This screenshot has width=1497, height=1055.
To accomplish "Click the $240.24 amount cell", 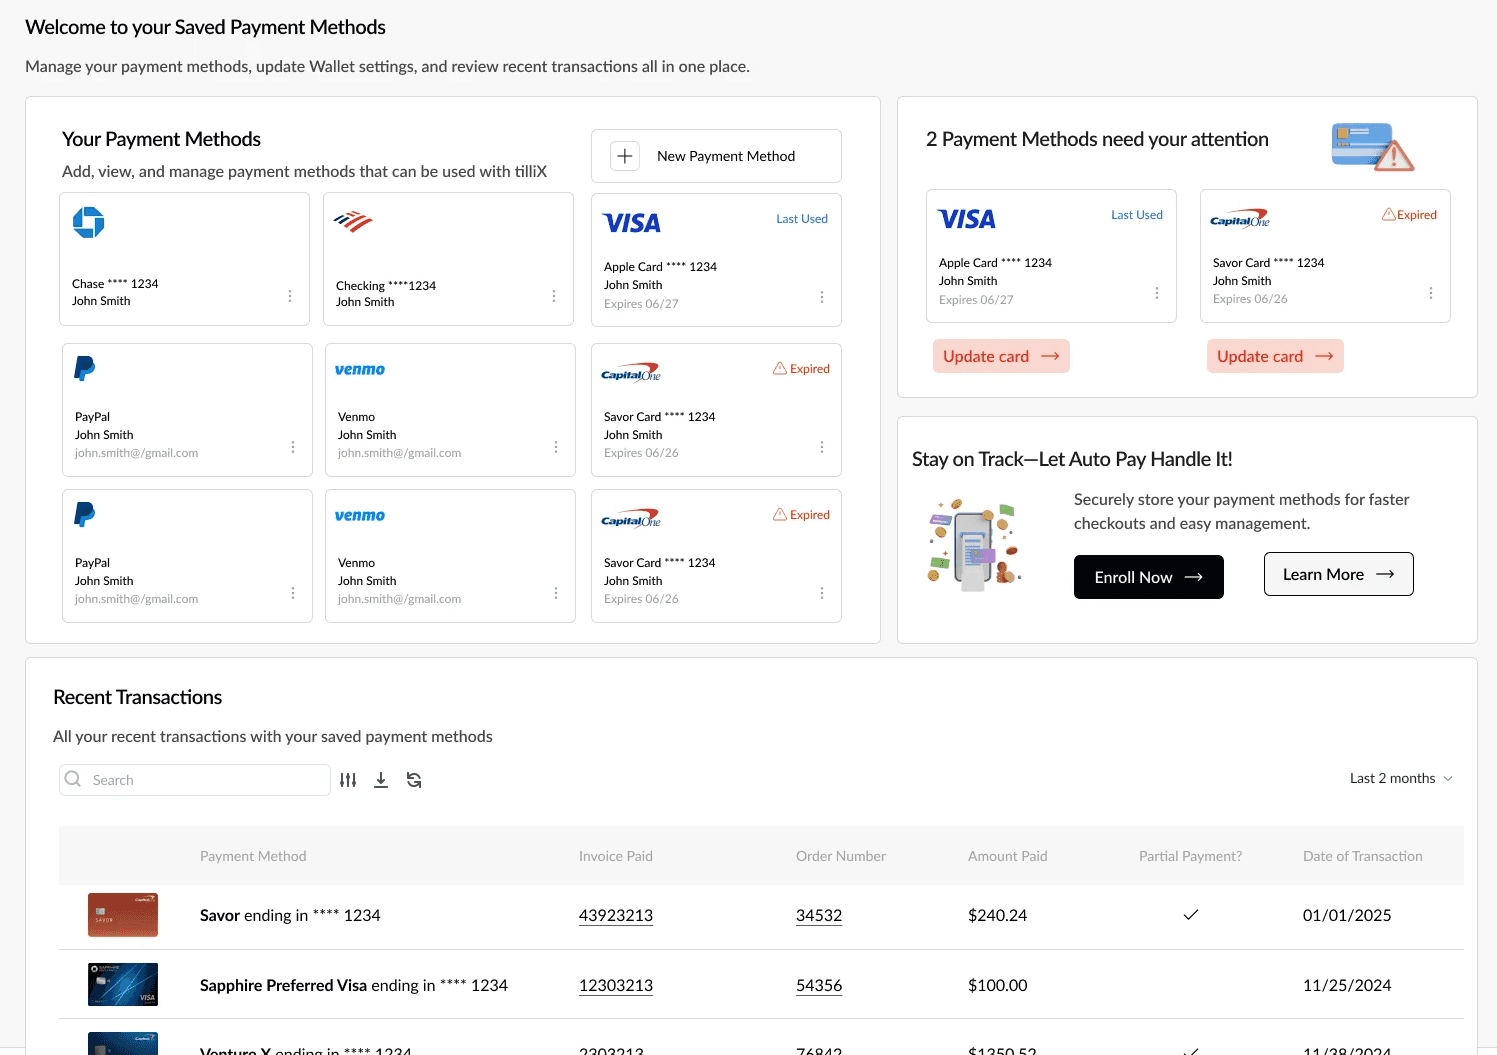I will click(x=998, y=915).
